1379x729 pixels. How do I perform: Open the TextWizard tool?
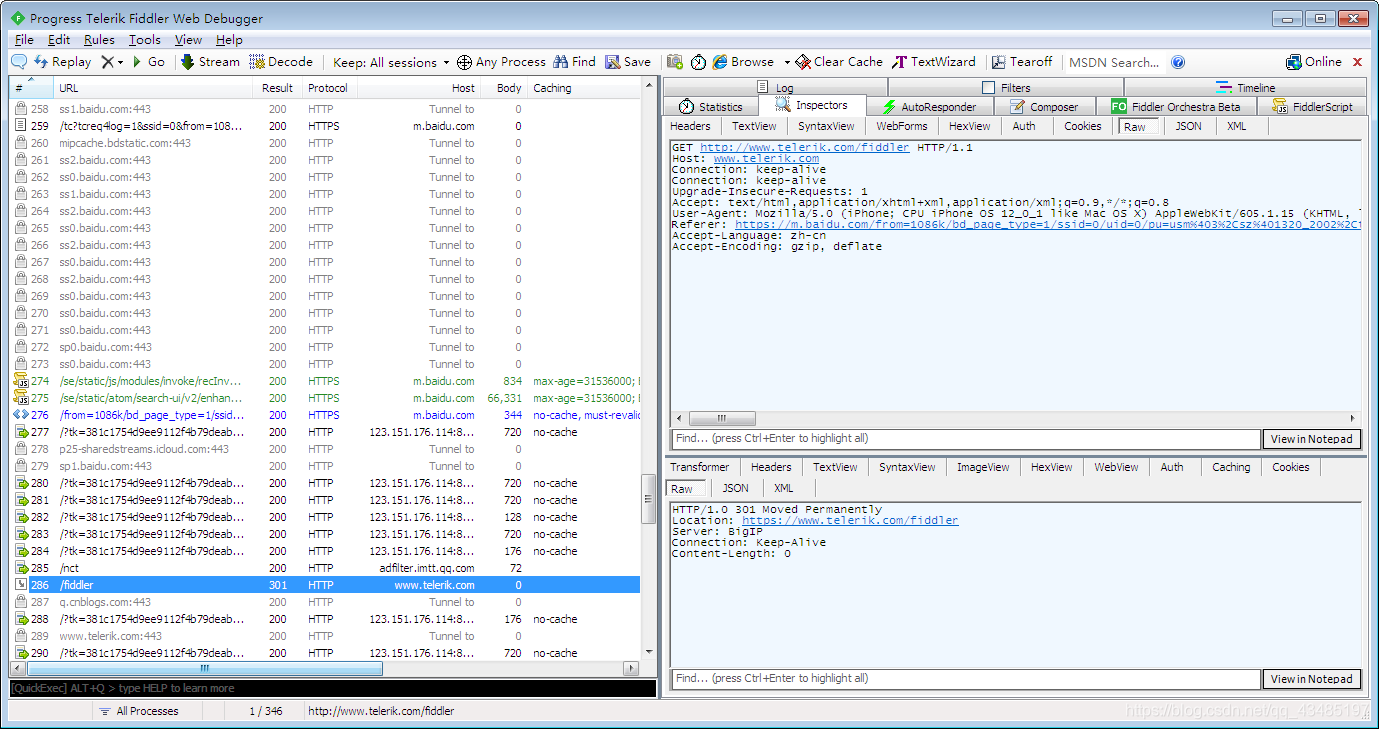pos(933,62)
